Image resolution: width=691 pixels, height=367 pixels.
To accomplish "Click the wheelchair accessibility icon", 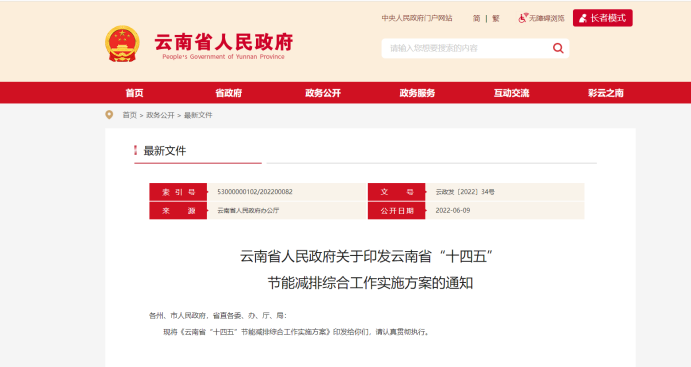I will [523, 18].
